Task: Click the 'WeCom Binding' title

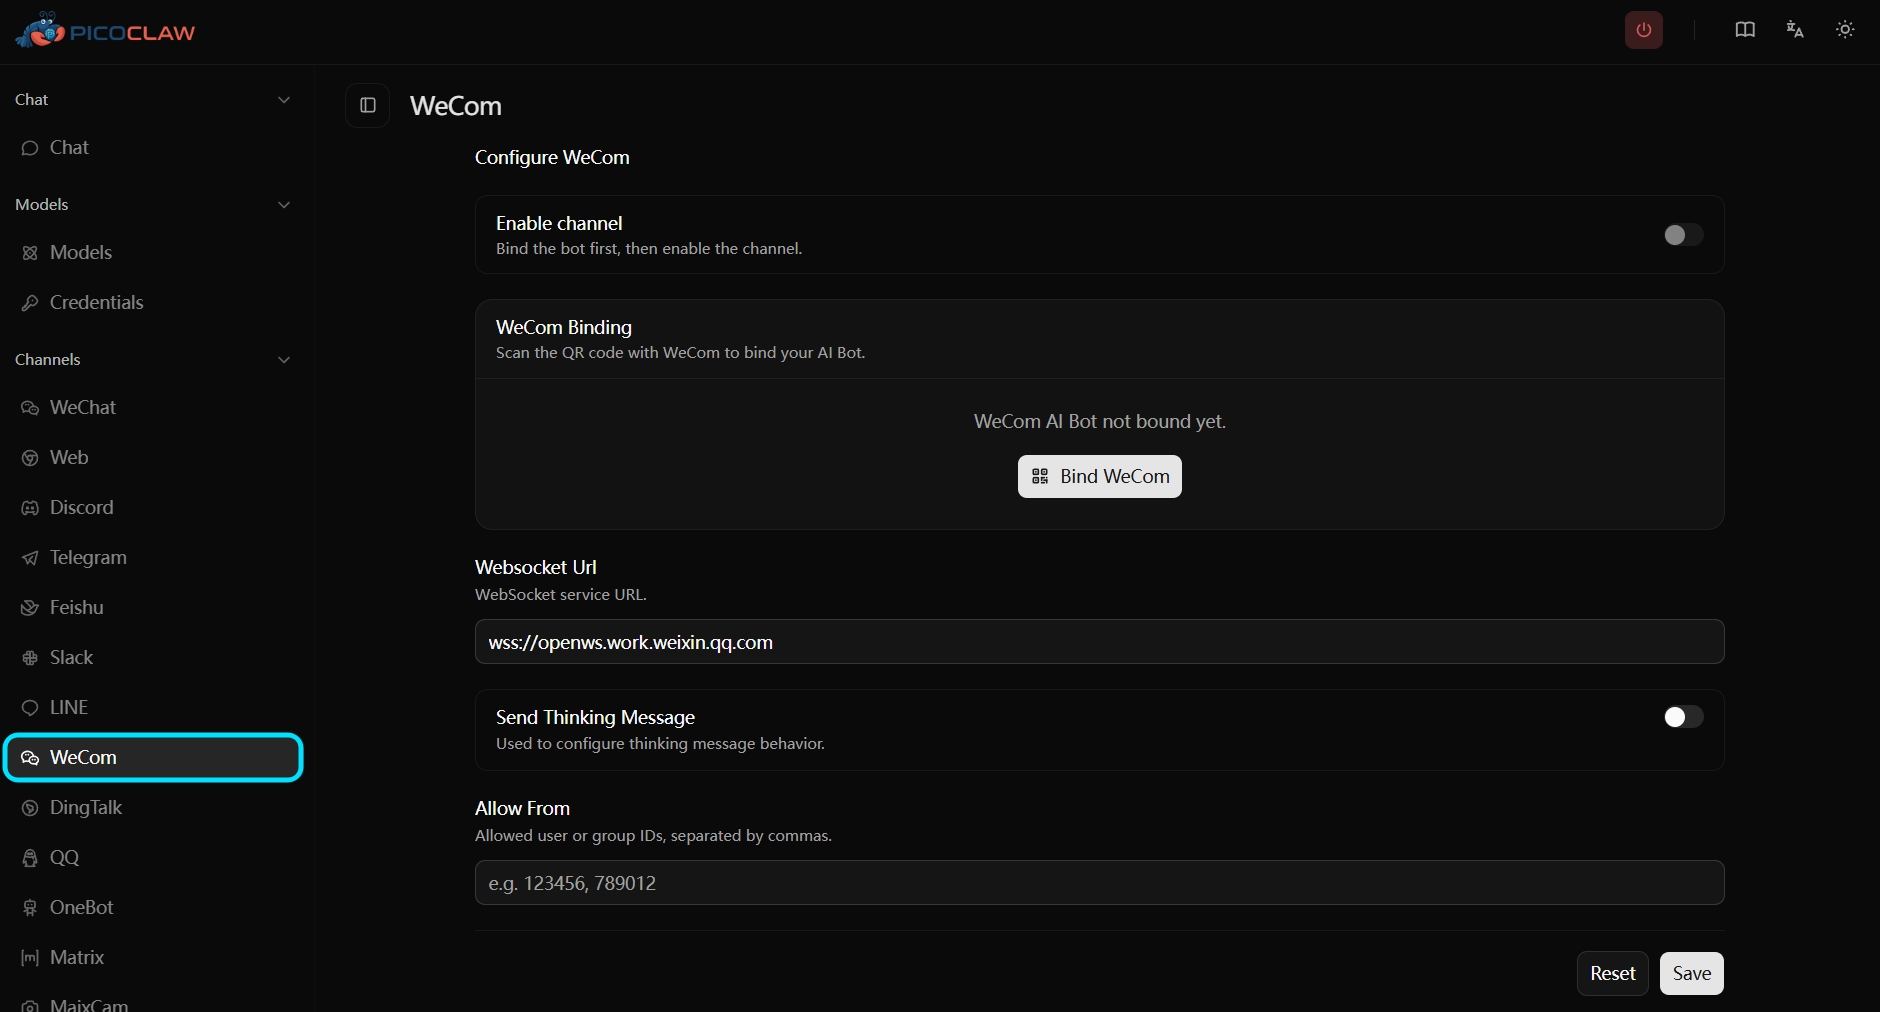Action: 564,328
